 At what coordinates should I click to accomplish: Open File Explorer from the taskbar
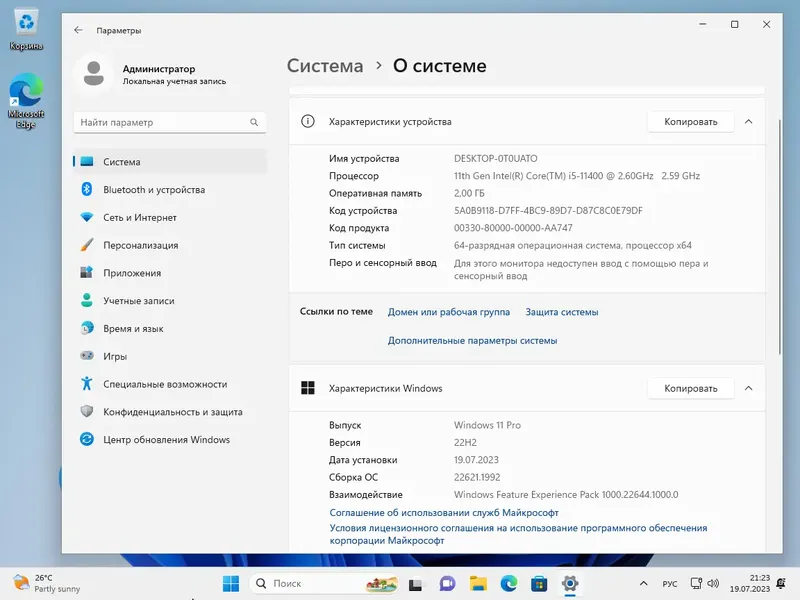pos(478,583)
